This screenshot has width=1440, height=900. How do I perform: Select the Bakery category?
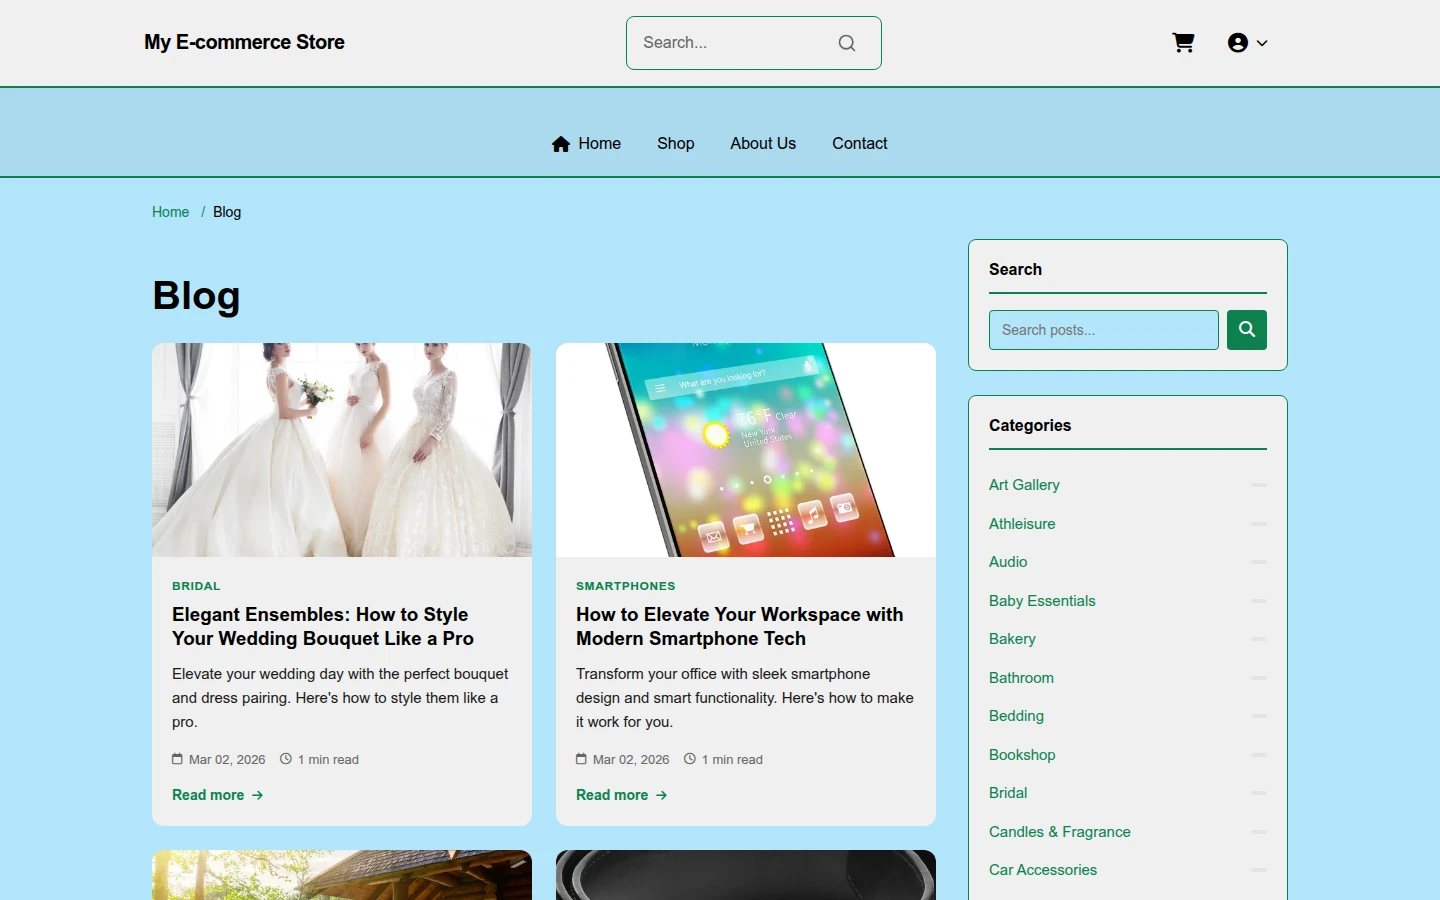click(1012, 639)
